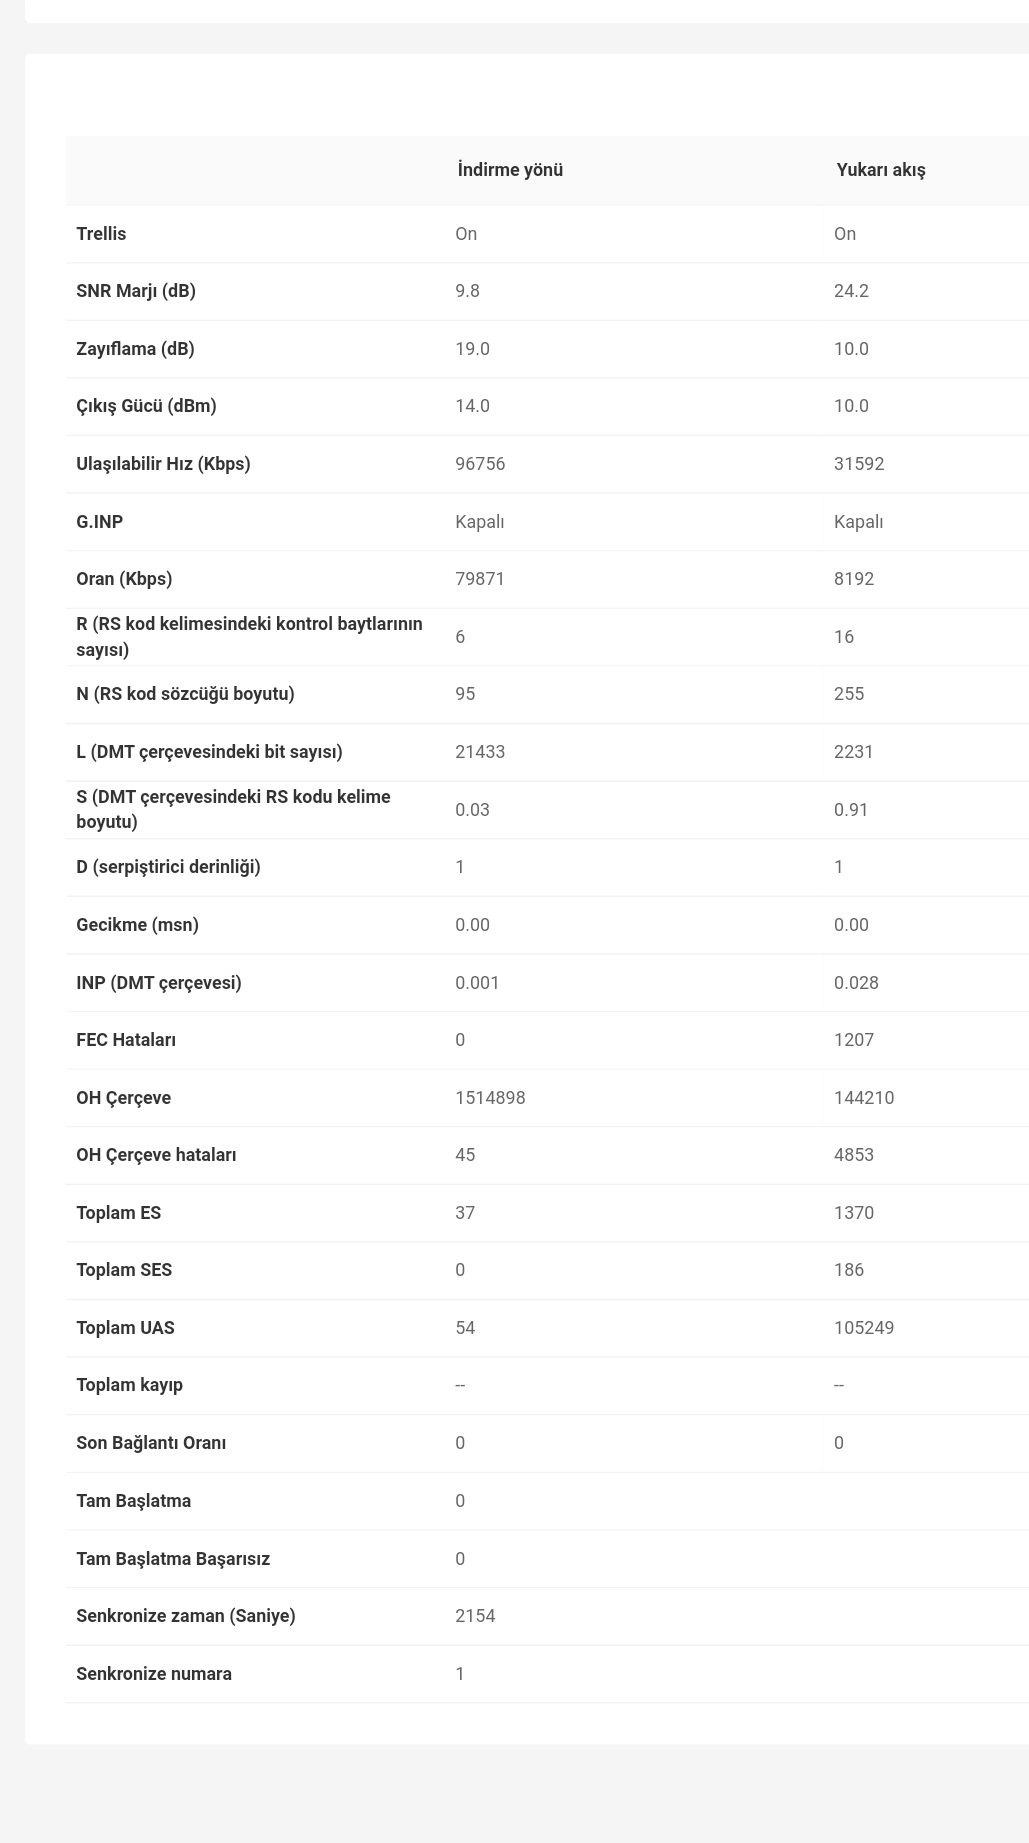Click the Toplam UAS upstream value 105249
This screenshot has height=1843, width=1029.
[864, 1328]
